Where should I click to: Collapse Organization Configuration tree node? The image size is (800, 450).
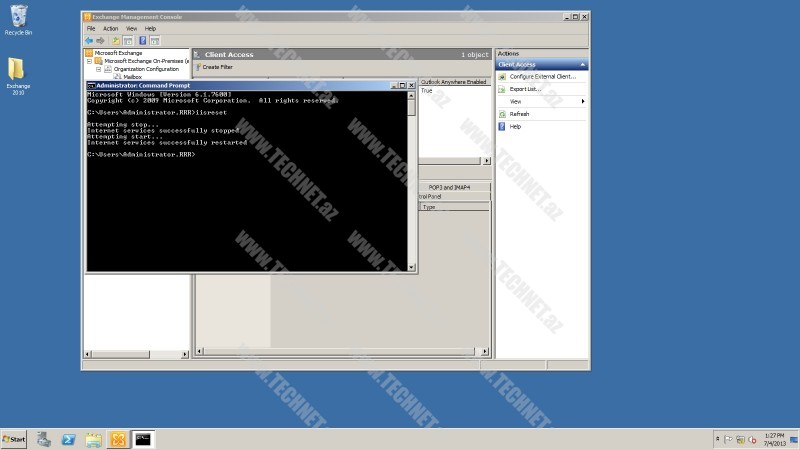98,69
